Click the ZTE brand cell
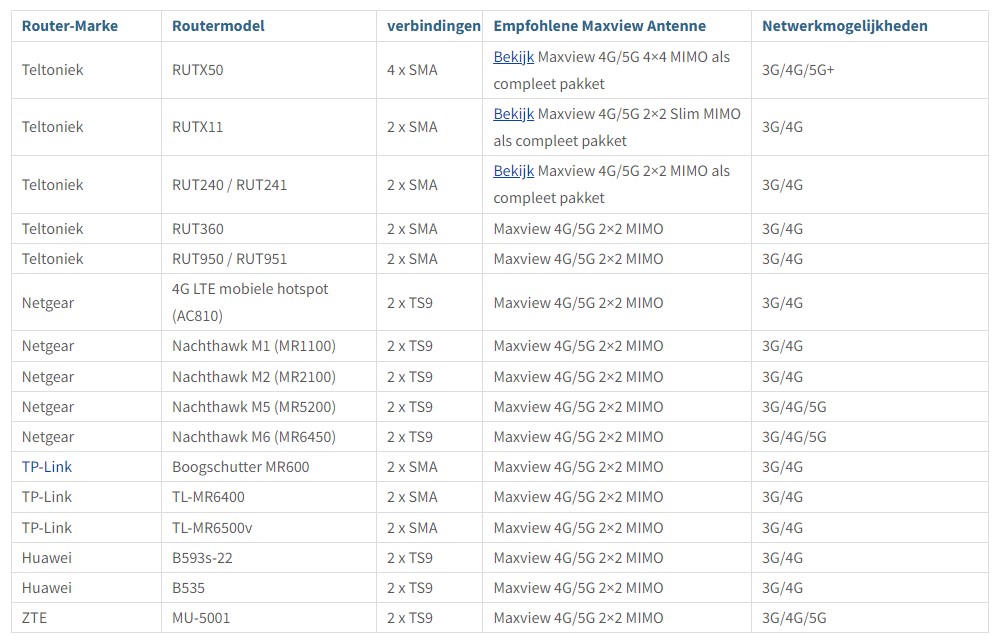This screenshot has height=639, width=997. pos(34,618)
